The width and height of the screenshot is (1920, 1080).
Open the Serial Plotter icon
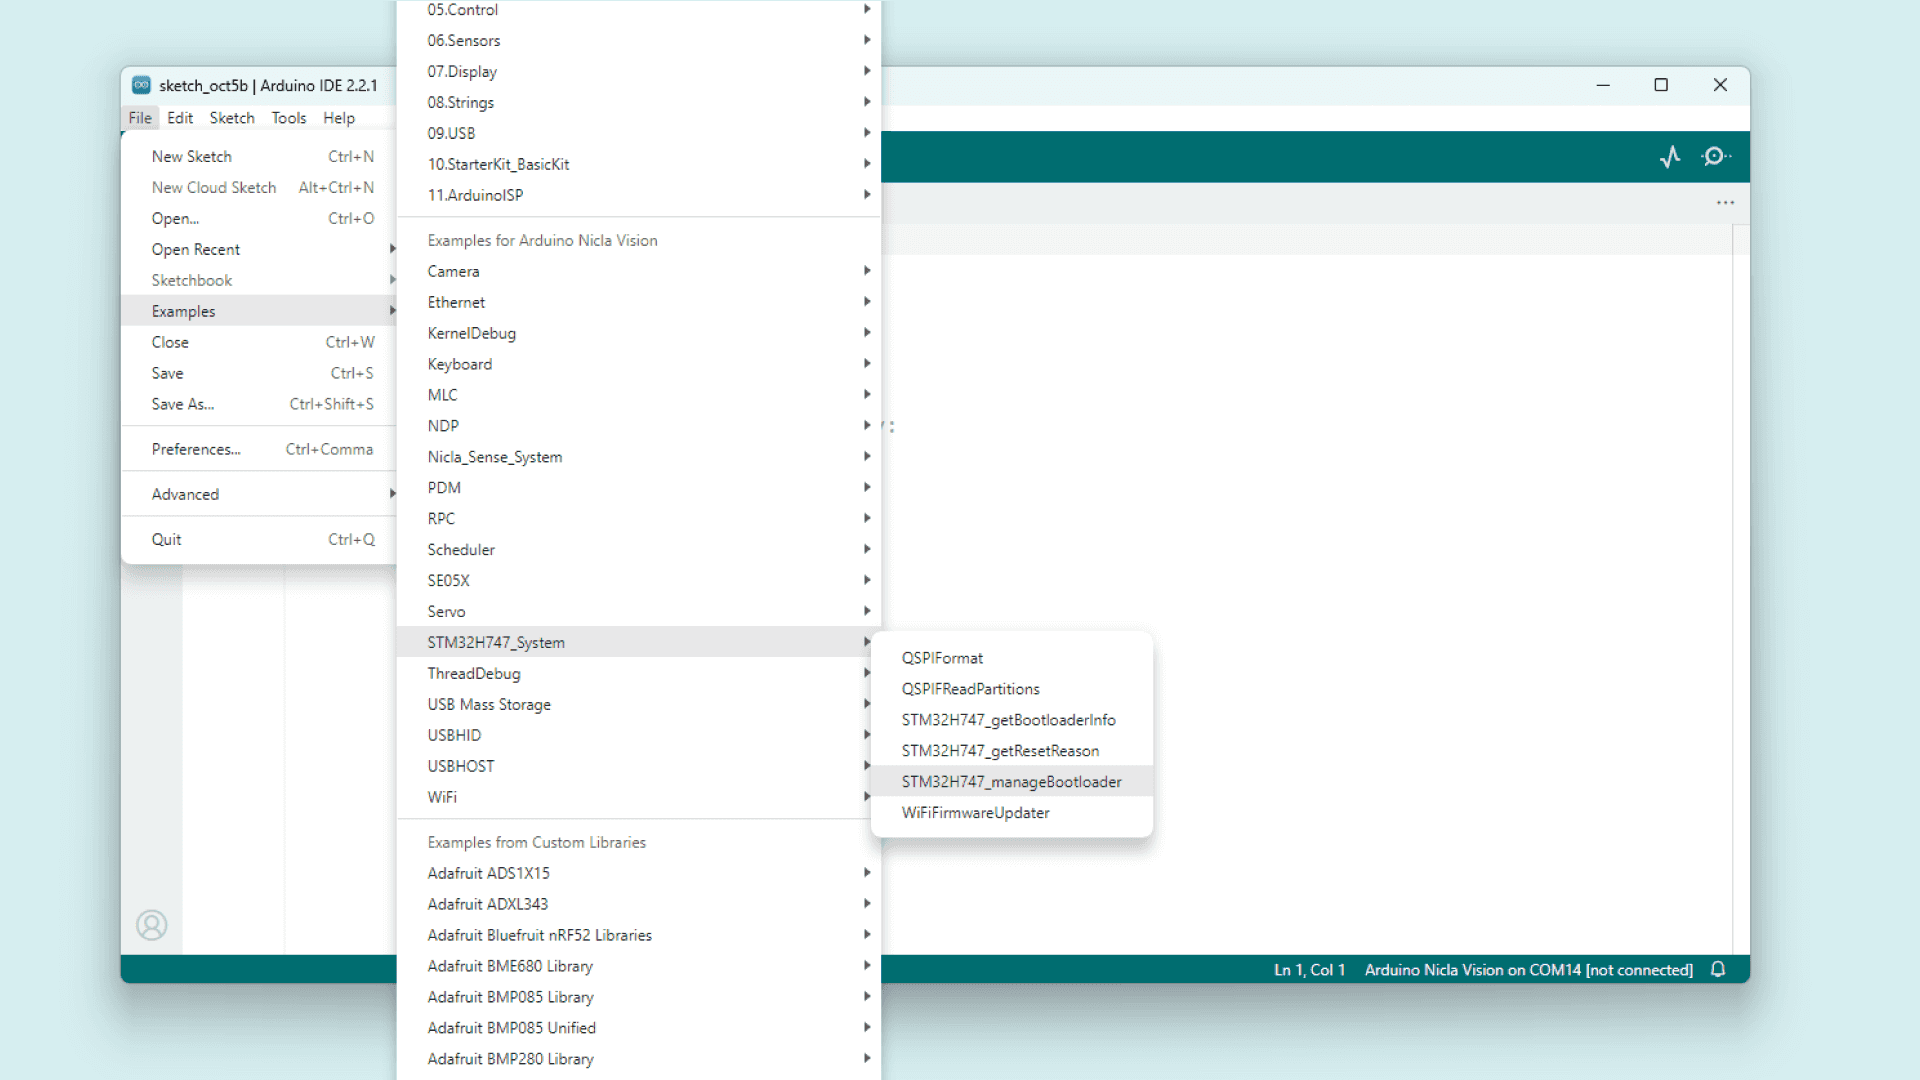tap(1670, 157)
